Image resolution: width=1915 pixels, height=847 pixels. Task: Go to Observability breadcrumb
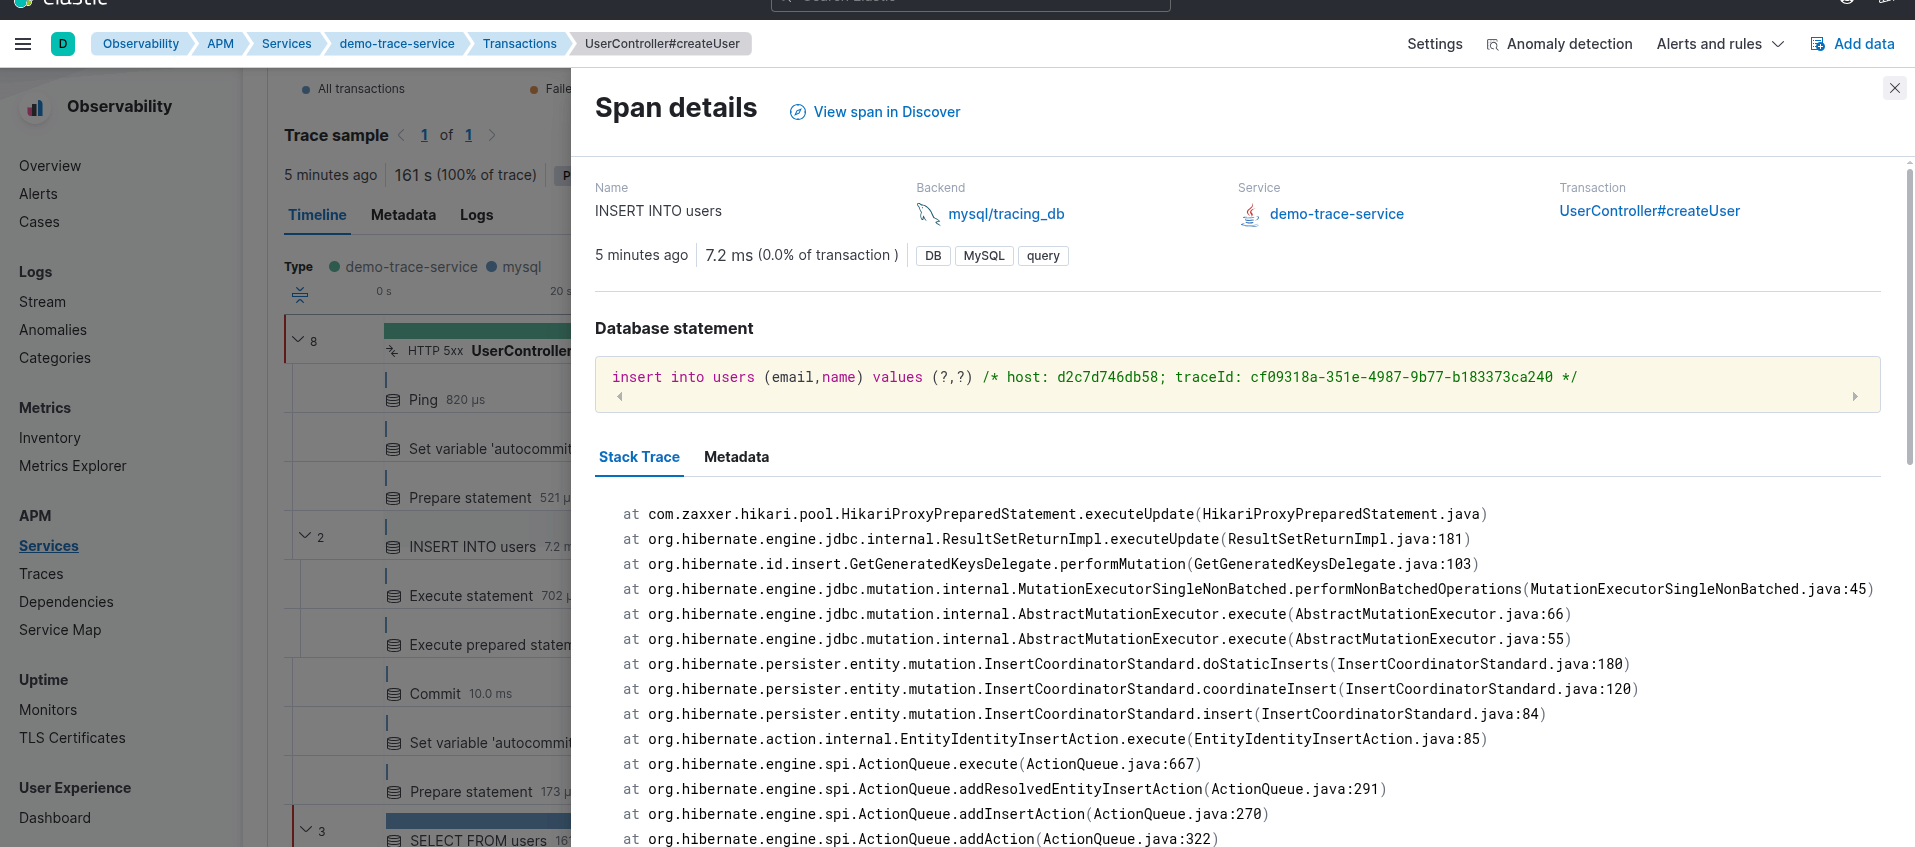141,44
